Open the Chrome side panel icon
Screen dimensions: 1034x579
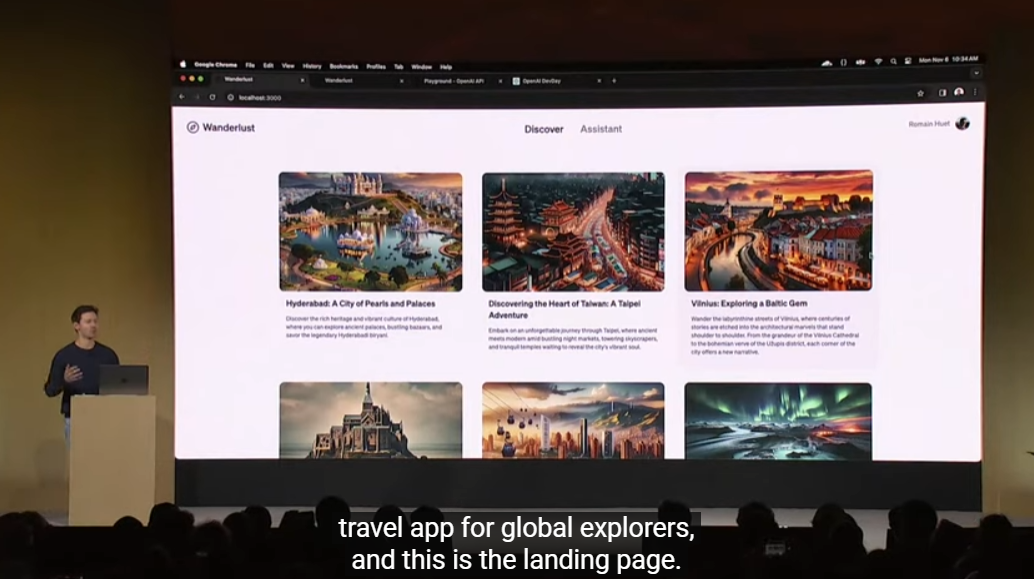tap(942, 93)
